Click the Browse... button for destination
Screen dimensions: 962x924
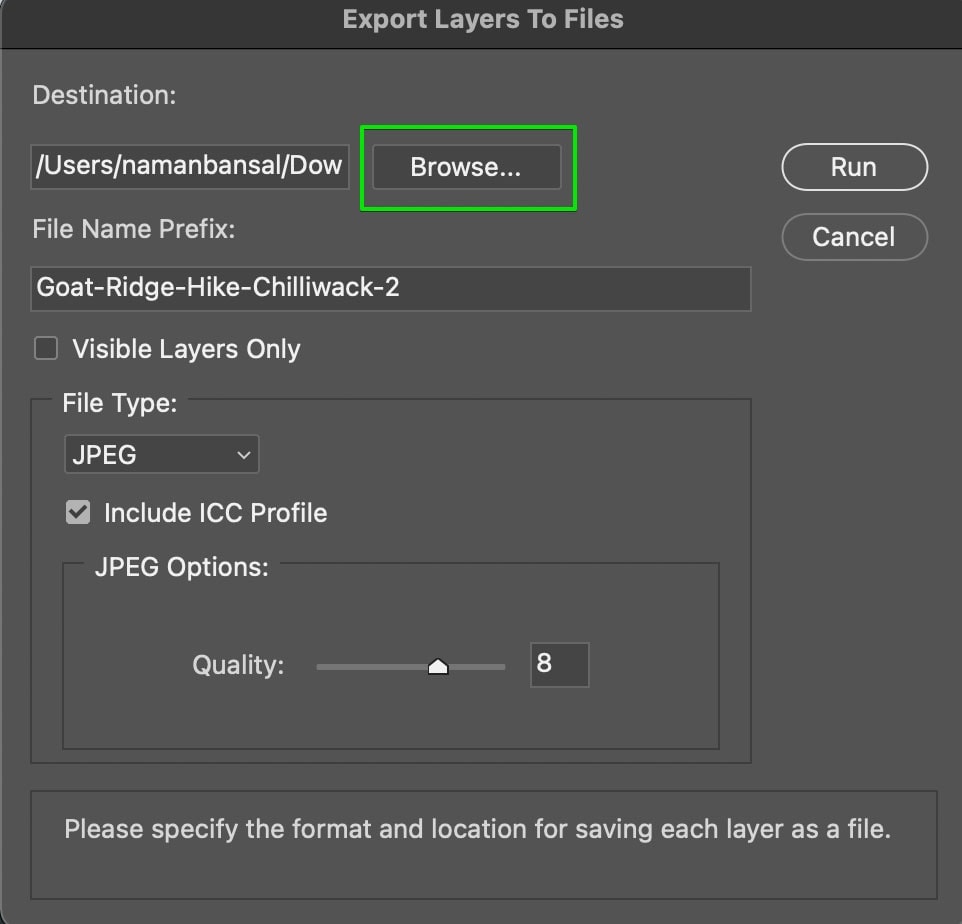point(466,167)
